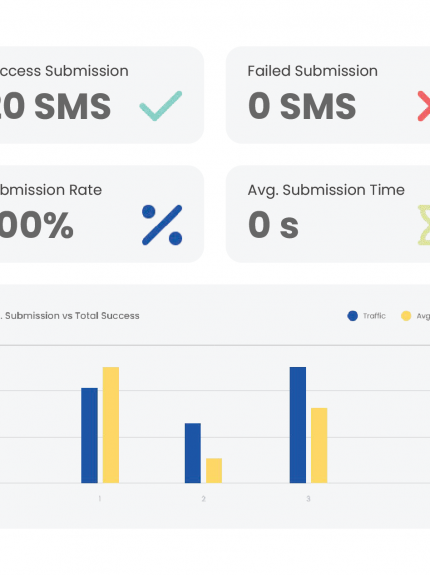This screenshot has height=575, width=430.
Task: Click the 0 SMS failed count value
Action: coord(302,106)
